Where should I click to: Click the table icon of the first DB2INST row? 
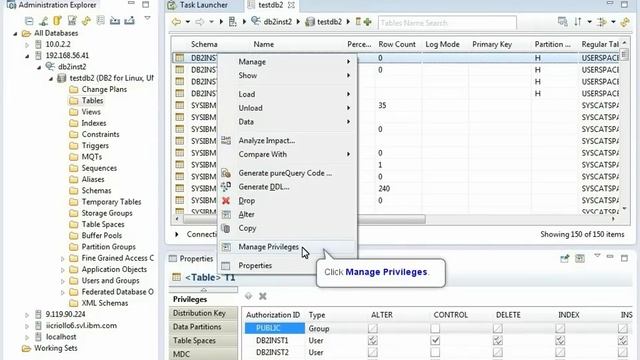click(180, 58)
